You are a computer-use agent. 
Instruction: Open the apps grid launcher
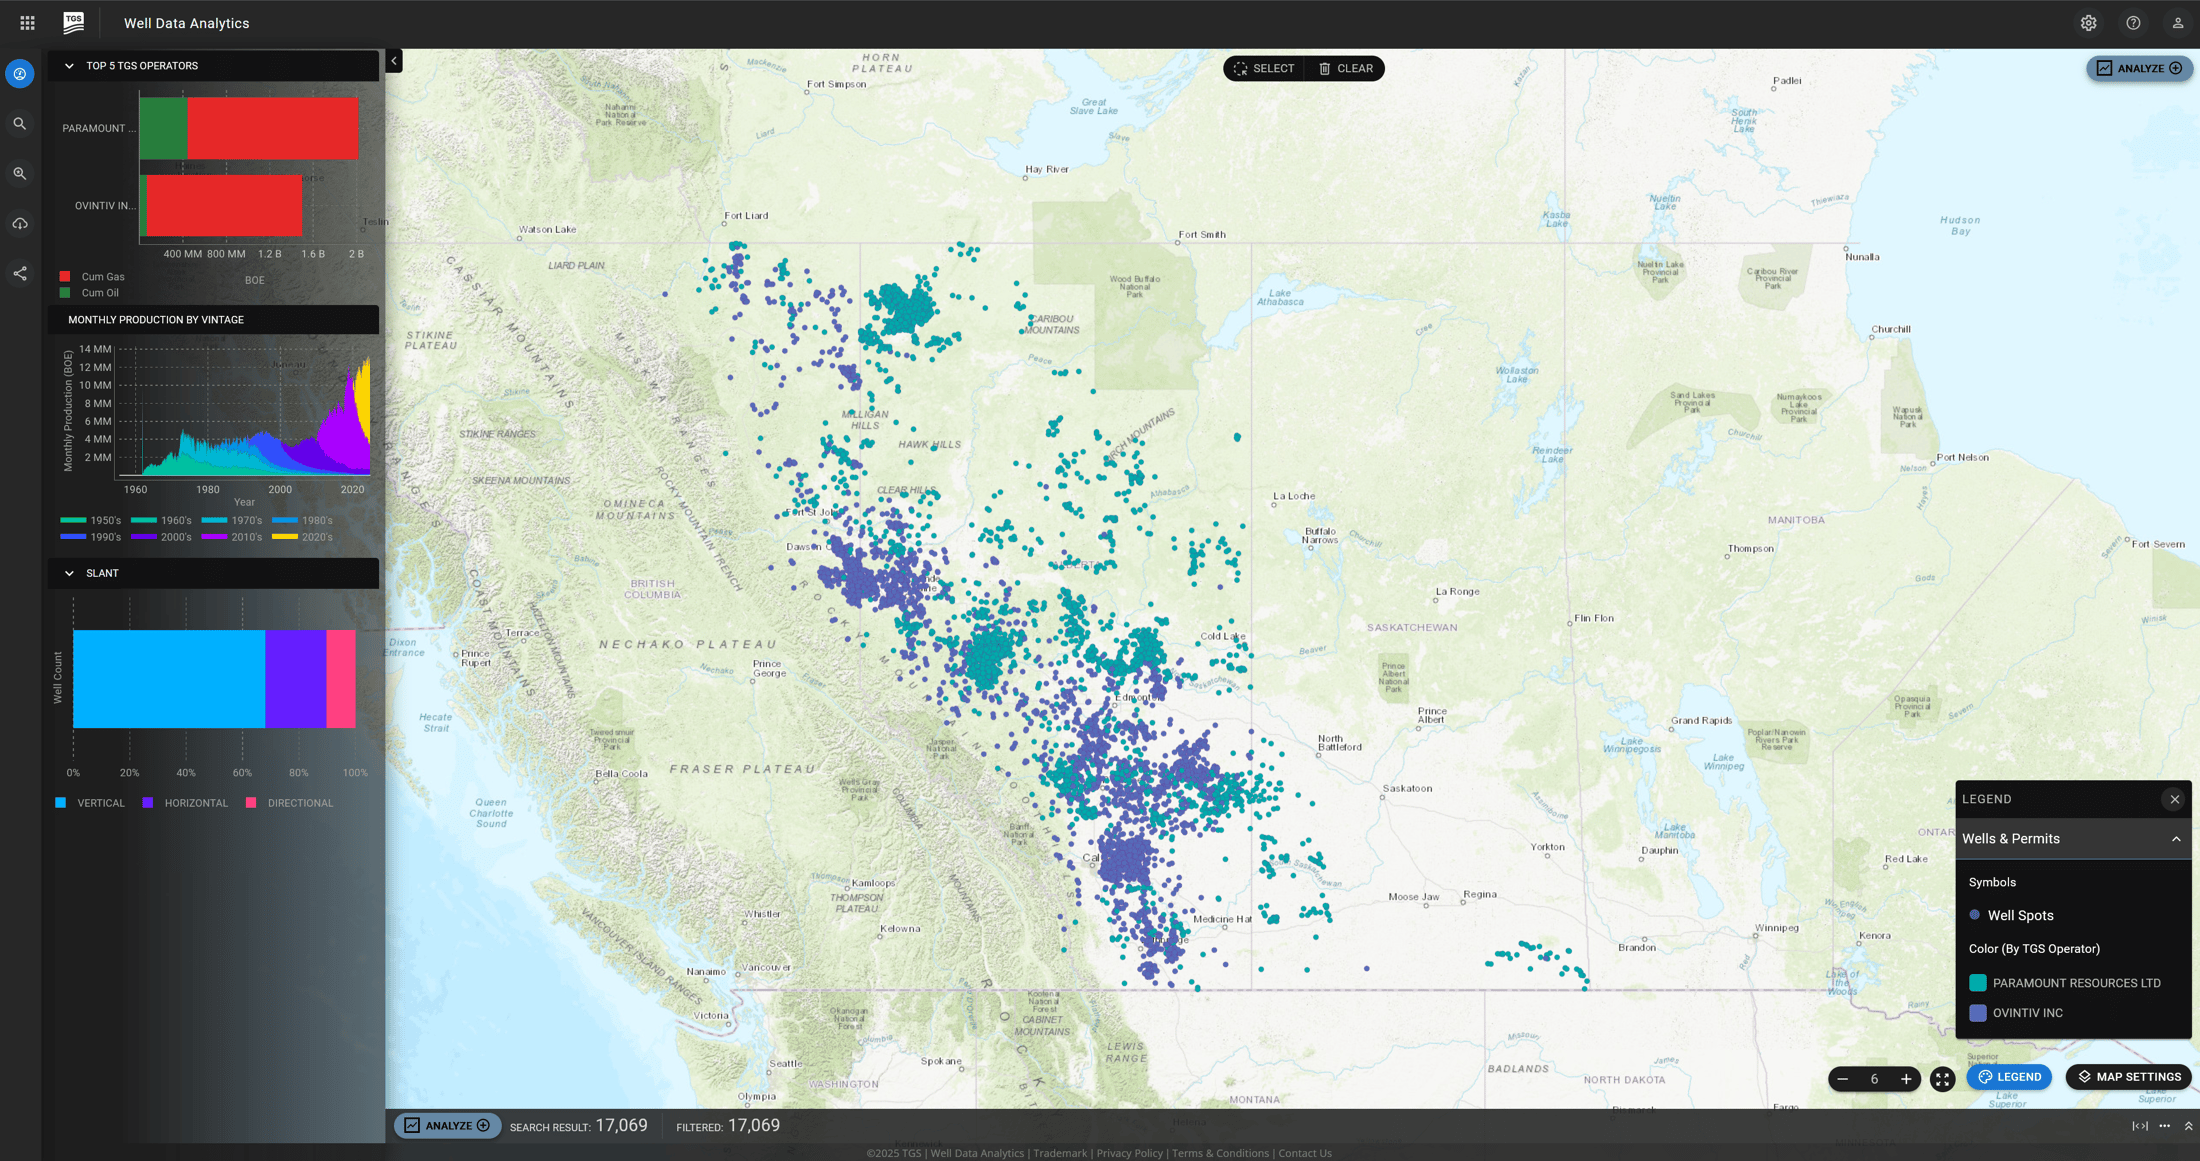click(27, 22)
